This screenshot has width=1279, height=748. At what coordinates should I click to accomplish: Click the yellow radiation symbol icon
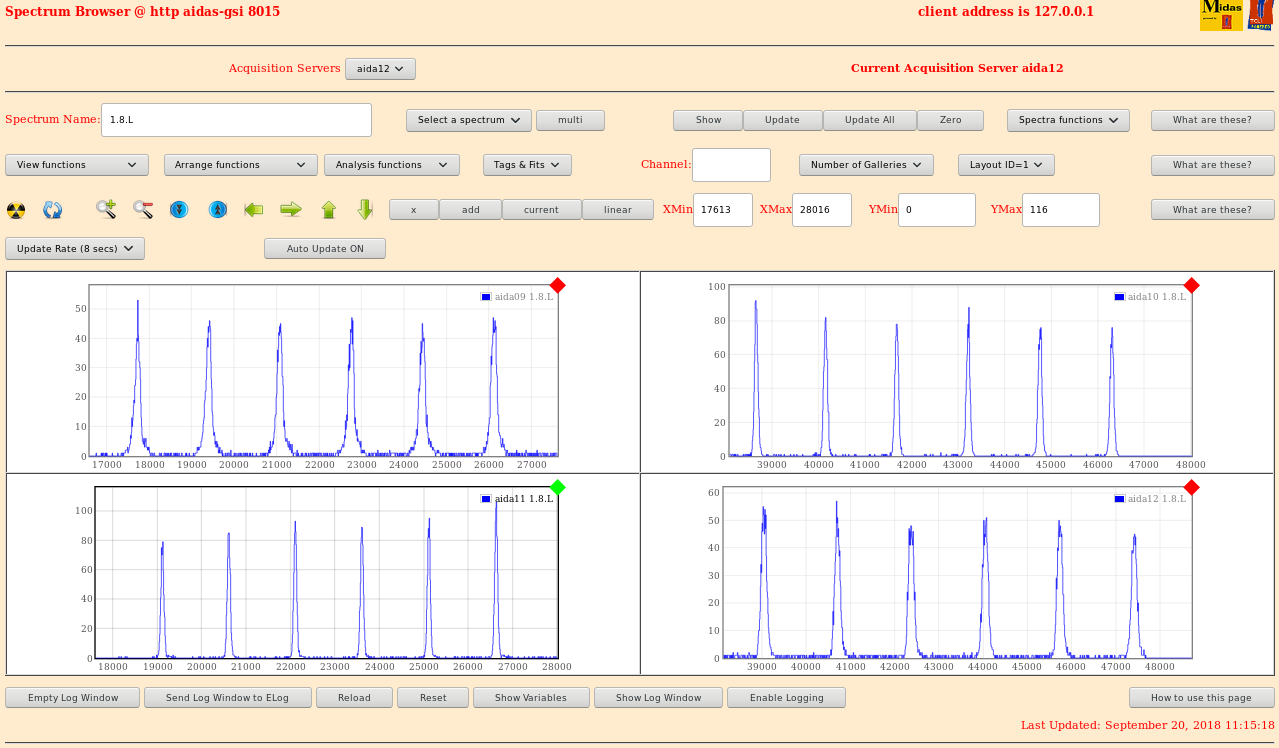(16, 210)
